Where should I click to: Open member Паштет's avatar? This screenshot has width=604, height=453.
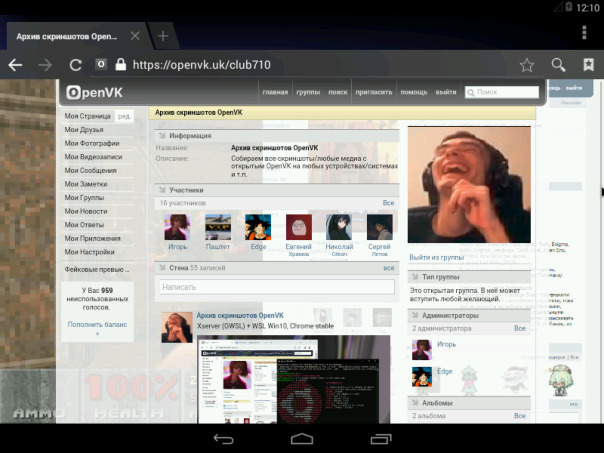click(x=218, y=227)
